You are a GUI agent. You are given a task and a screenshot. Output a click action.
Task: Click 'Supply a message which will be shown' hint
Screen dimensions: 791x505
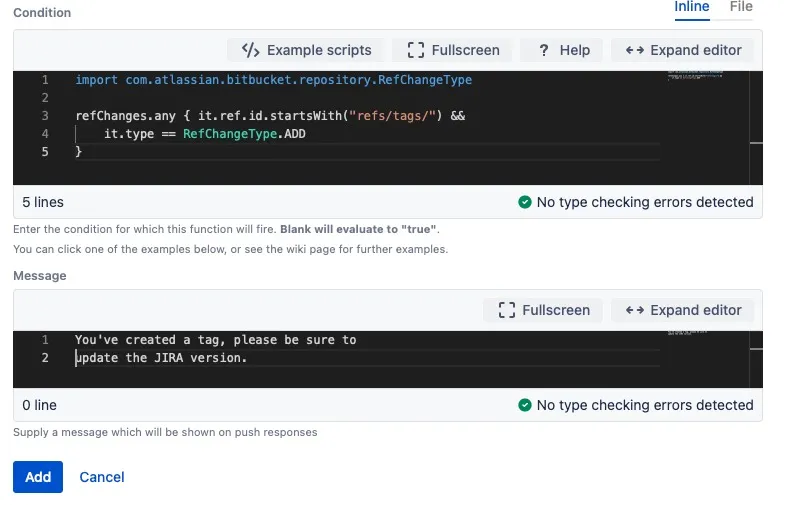165,432
